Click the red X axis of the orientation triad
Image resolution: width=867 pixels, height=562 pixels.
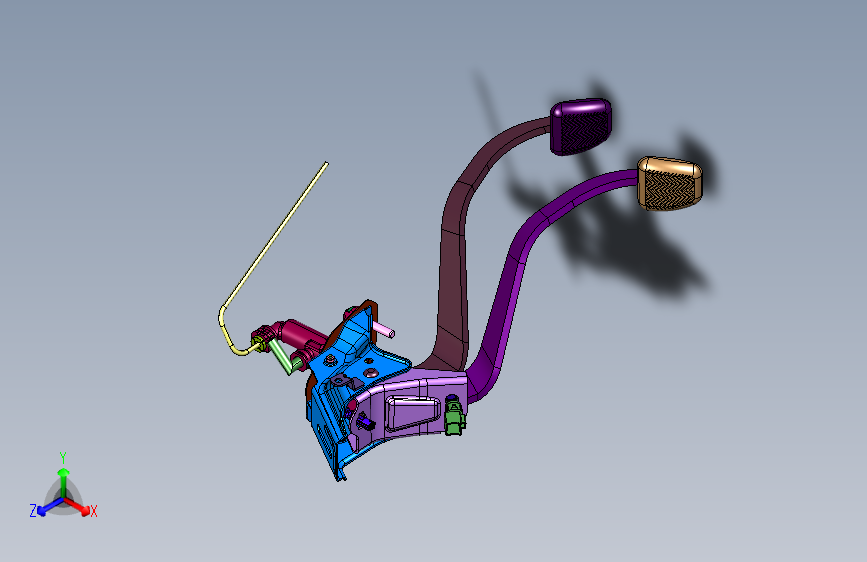tap(77, 505)
